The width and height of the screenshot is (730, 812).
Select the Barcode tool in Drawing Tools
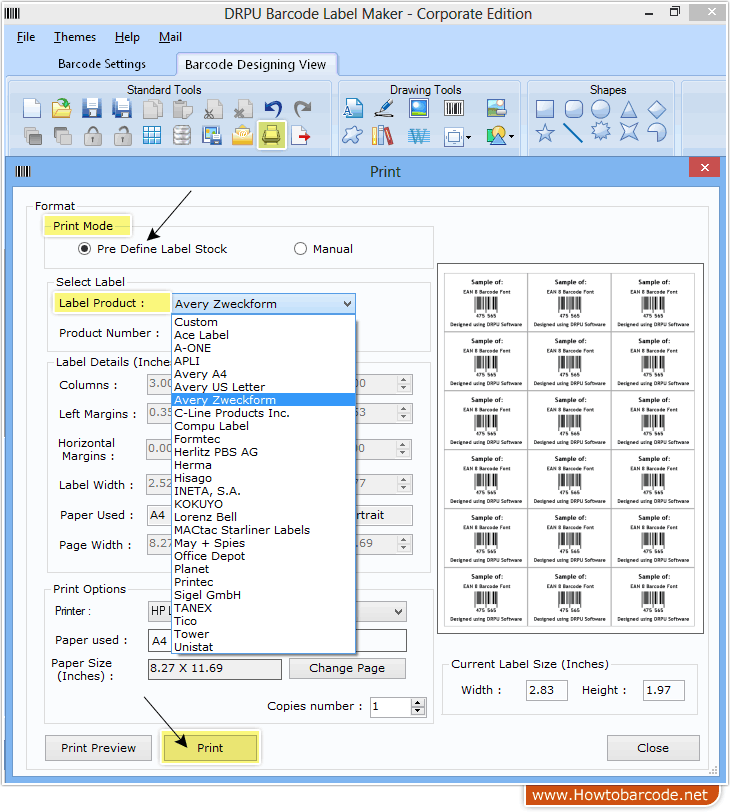pos(454,108)
